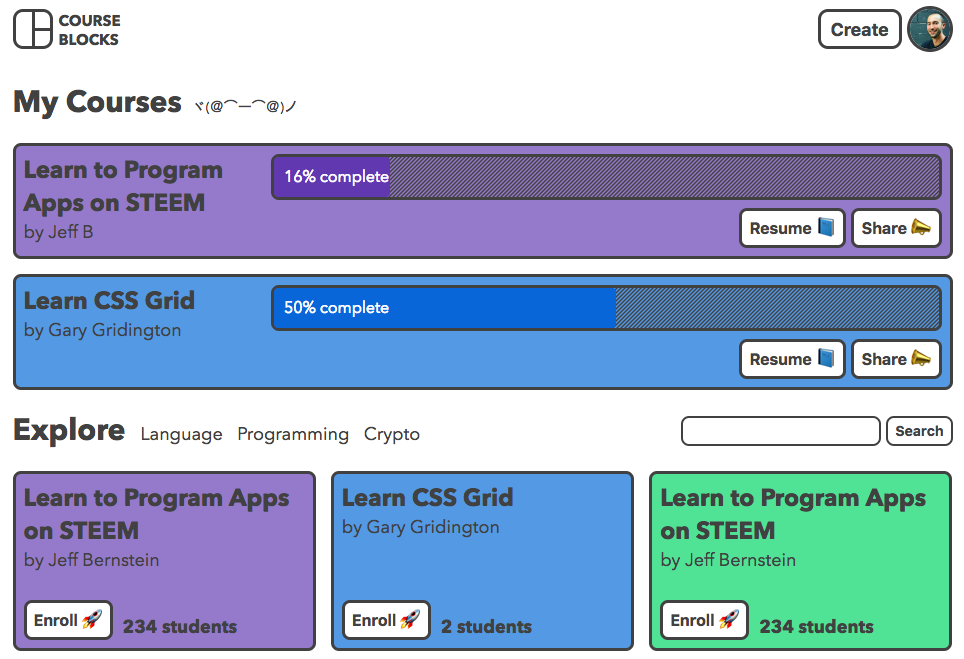Resume the Learn CSS Grid course
The image size is (964, 659).
point(792,359)
